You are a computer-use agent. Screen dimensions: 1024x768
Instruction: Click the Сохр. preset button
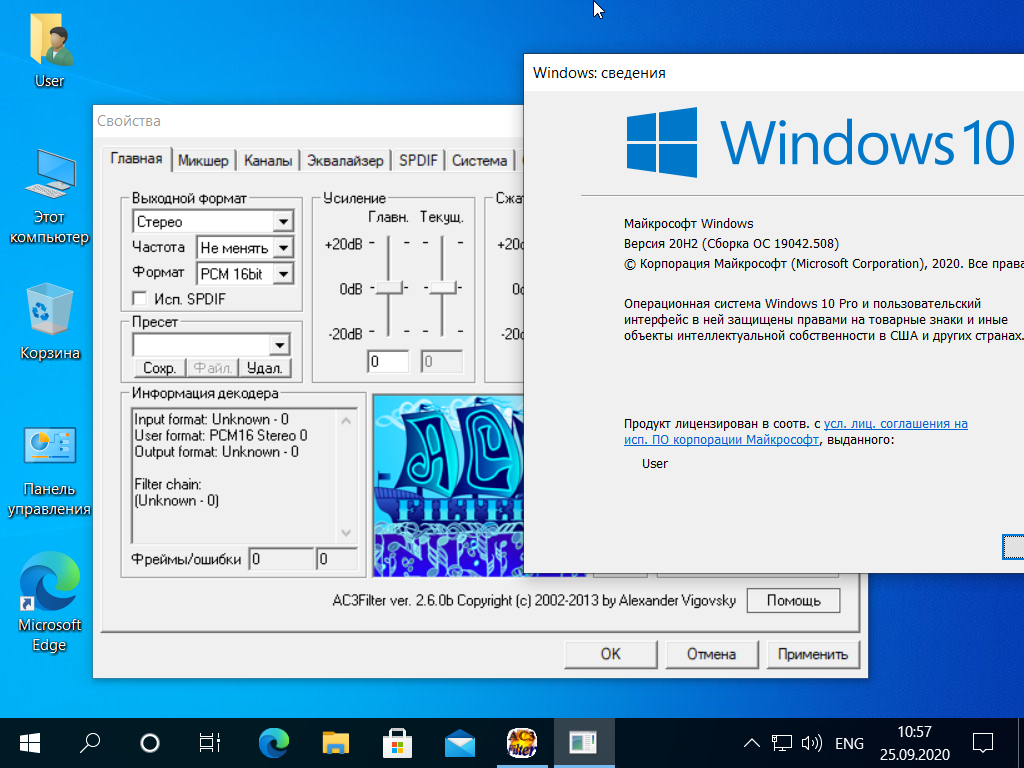pos(159,368)
